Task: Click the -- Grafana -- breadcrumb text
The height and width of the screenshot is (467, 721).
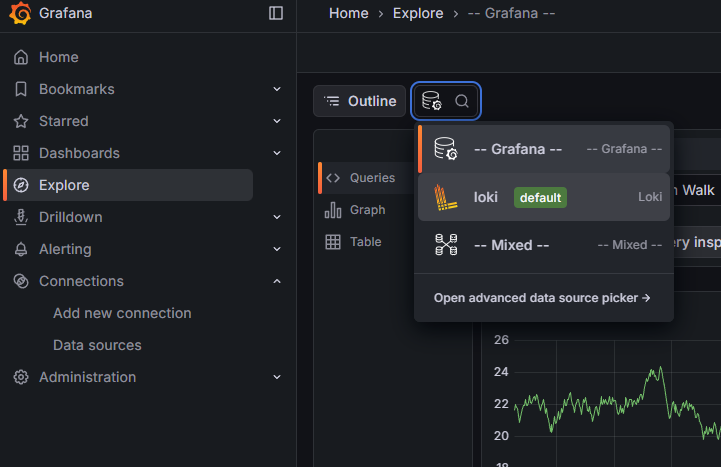Action: [511, 13]
